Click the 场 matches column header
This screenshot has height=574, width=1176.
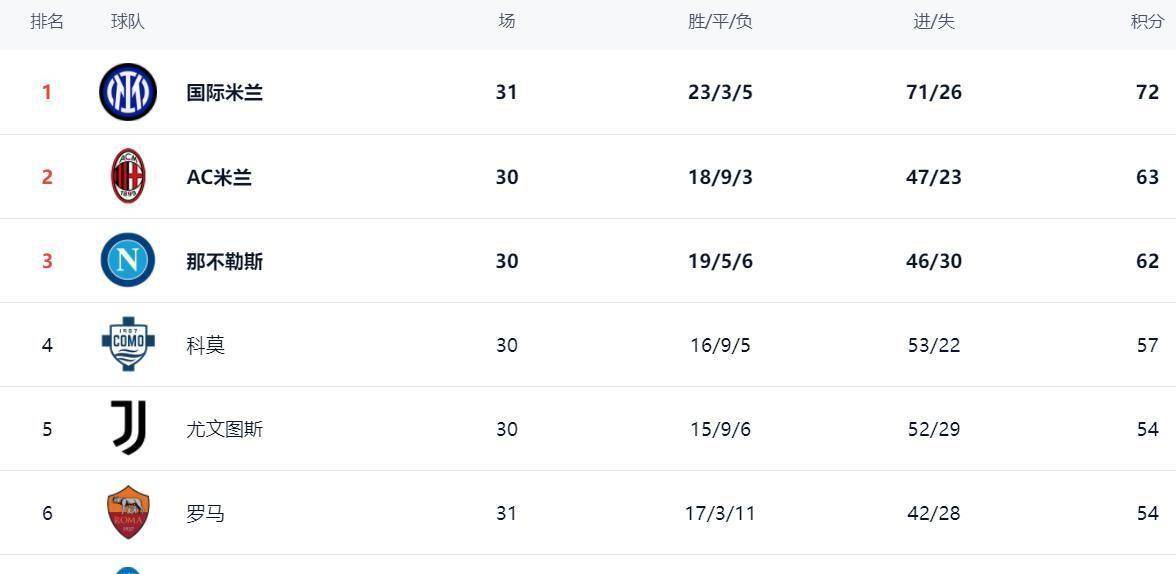click(x=507, y=21)
